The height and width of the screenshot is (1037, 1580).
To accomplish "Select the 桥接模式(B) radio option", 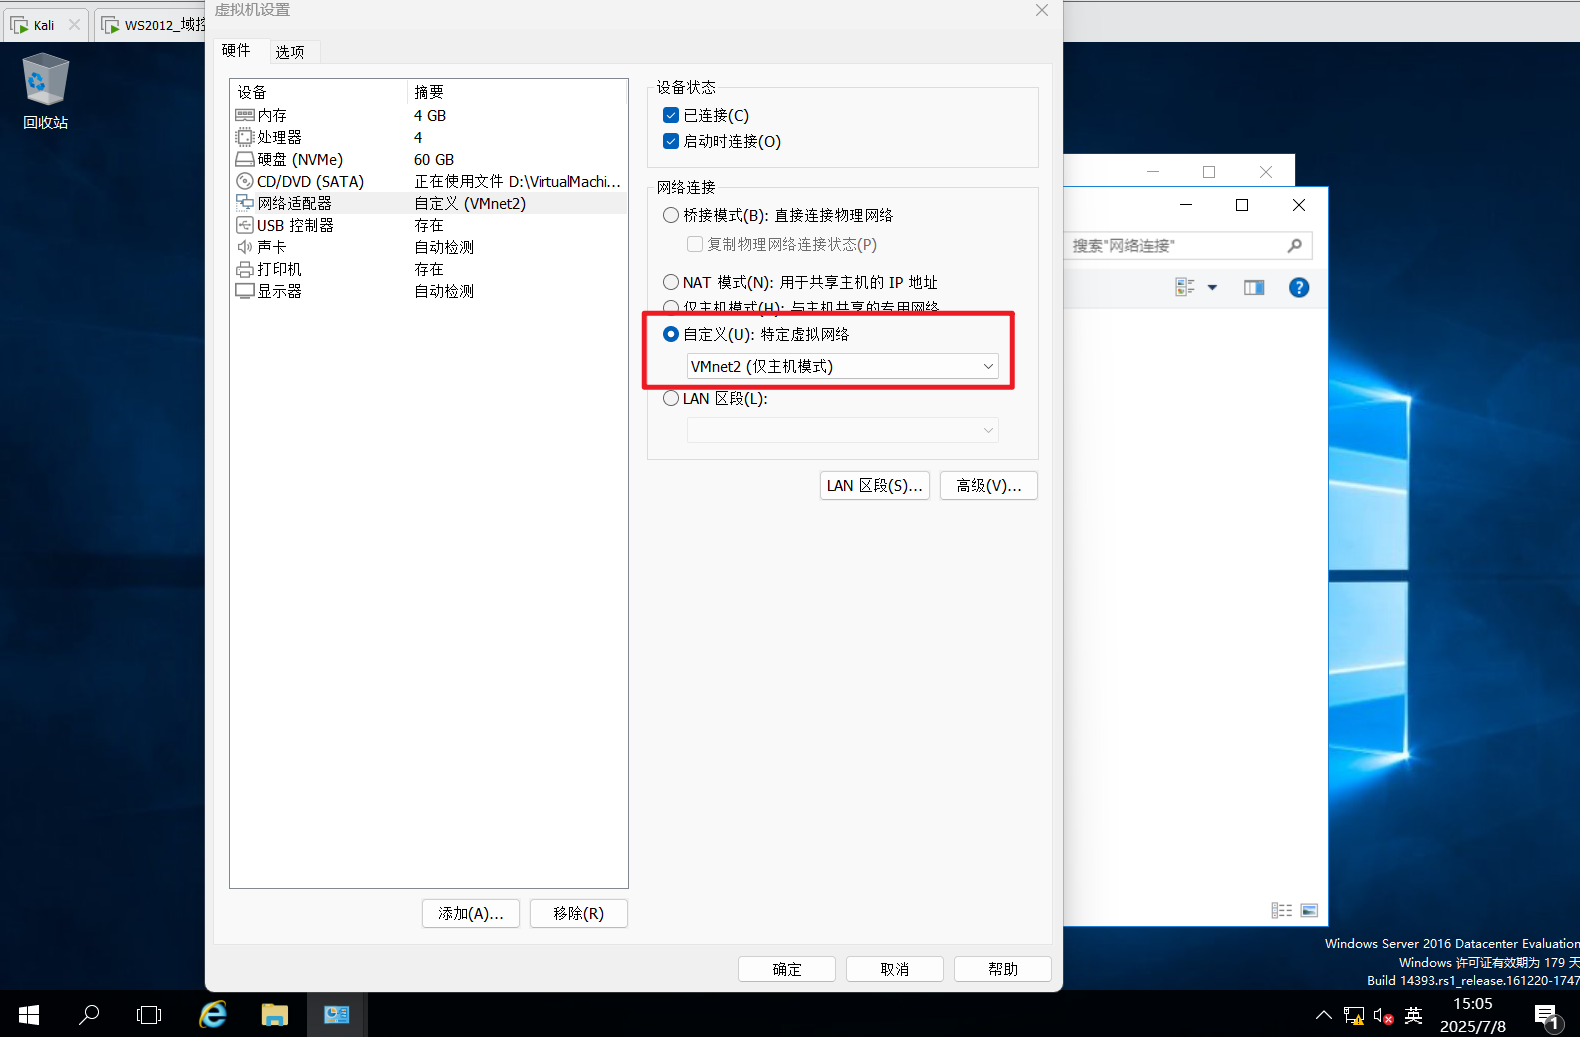I will (671, 216).
